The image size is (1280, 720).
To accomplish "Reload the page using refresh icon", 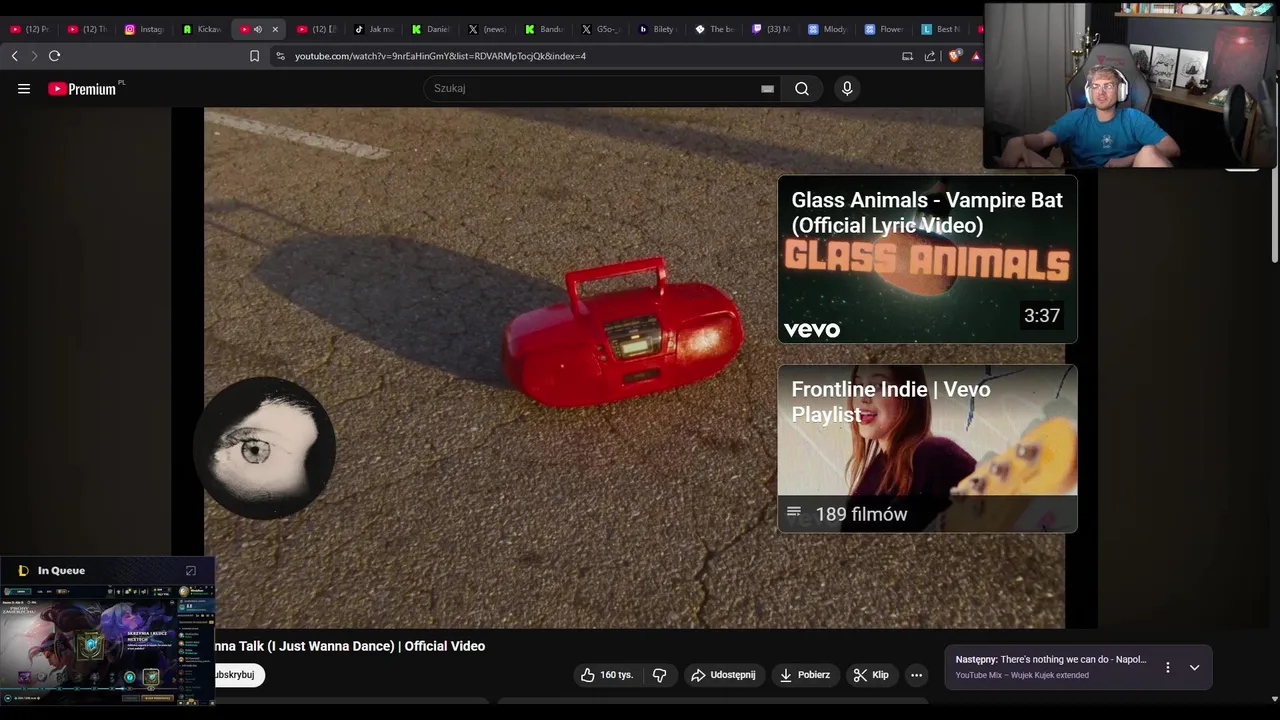I will [55, 56].
